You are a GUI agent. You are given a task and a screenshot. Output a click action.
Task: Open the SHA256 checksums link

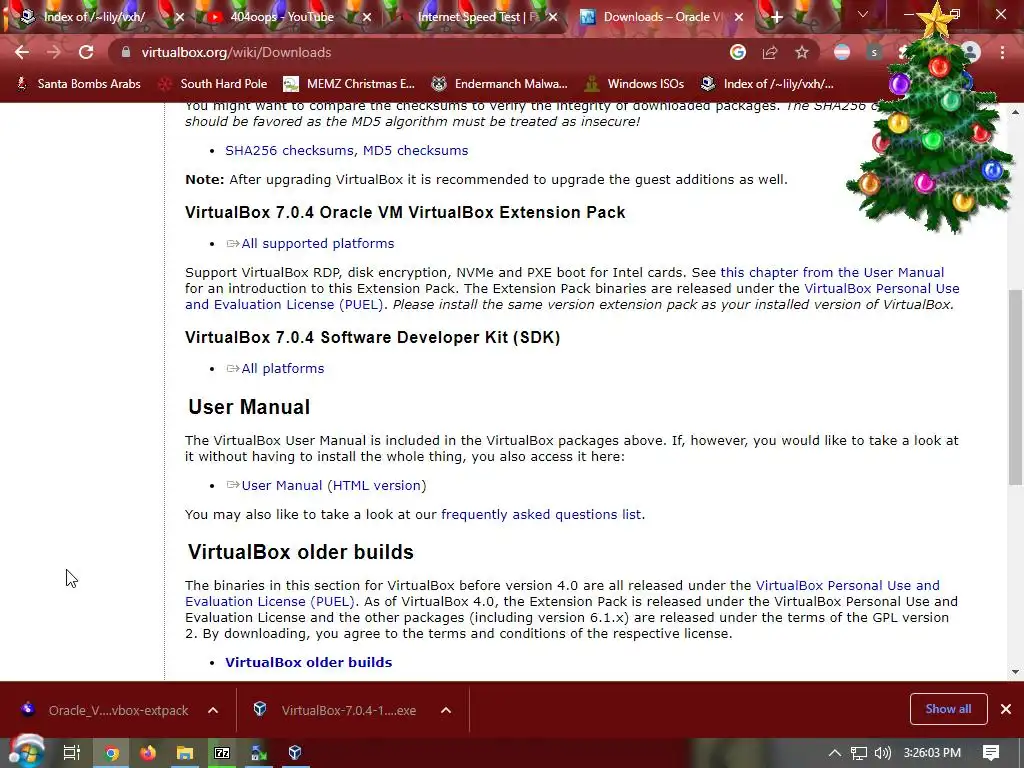click(x=289, y=150)
